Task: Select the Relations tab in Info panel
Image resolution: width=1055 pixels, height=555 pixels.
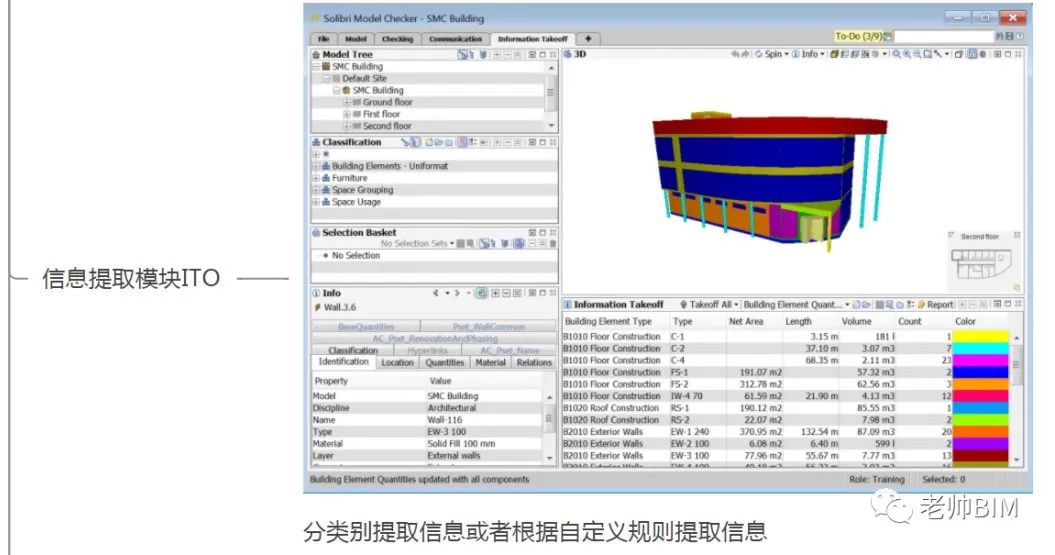Action: tap(534, 363)
